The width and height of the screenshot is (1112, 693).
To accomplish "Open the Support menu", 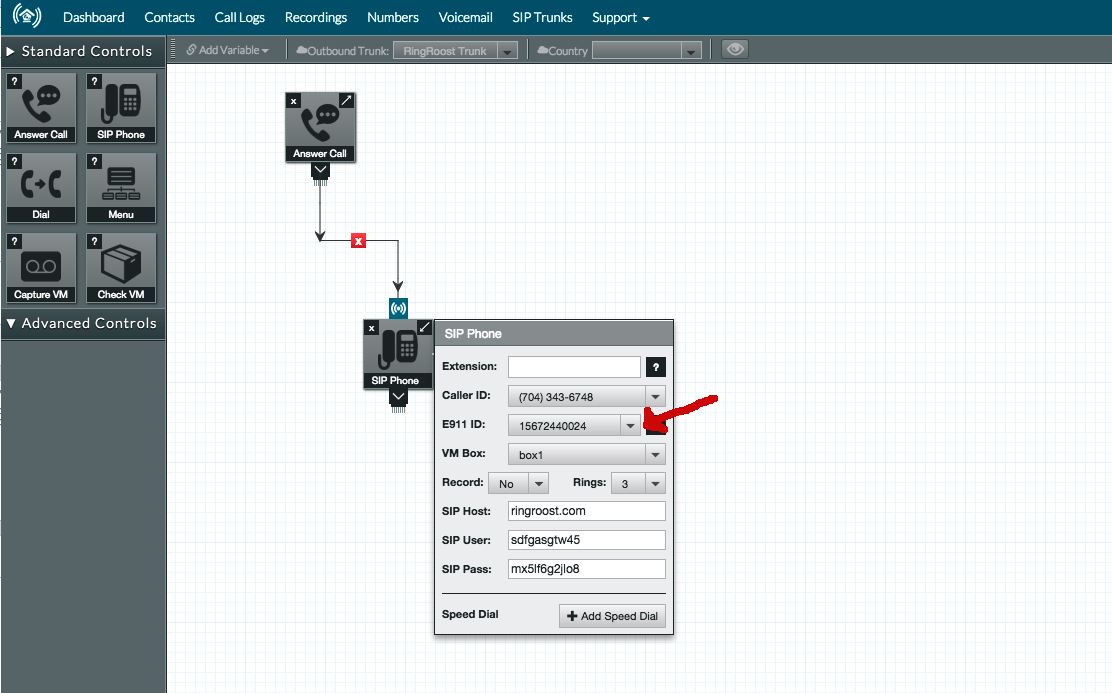I will [620, 17].
